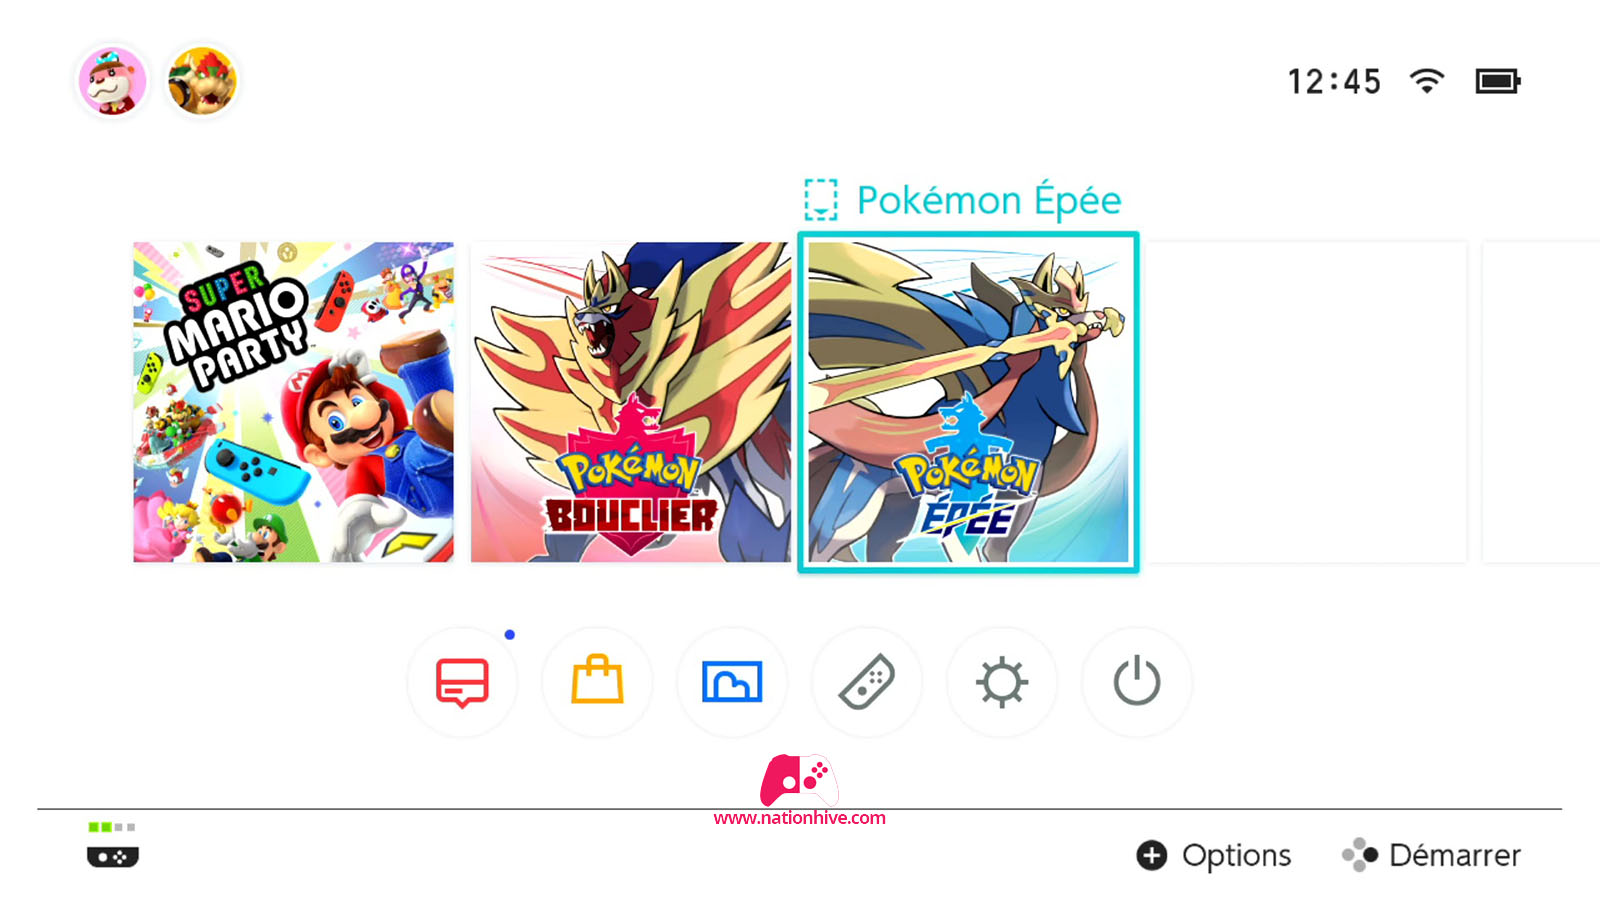This screenshot has height=900, width=1600.
Task: Launch the highlighted Pokémon Épée tile
Action: pyautogui.click(x=968, y=402)
